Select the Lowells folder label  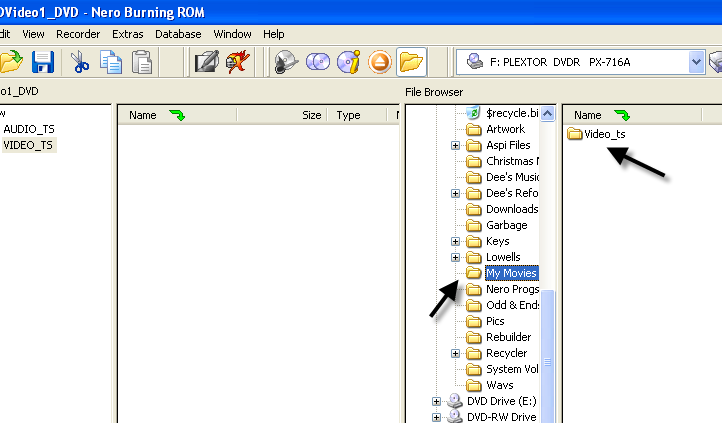pos(503,257)
